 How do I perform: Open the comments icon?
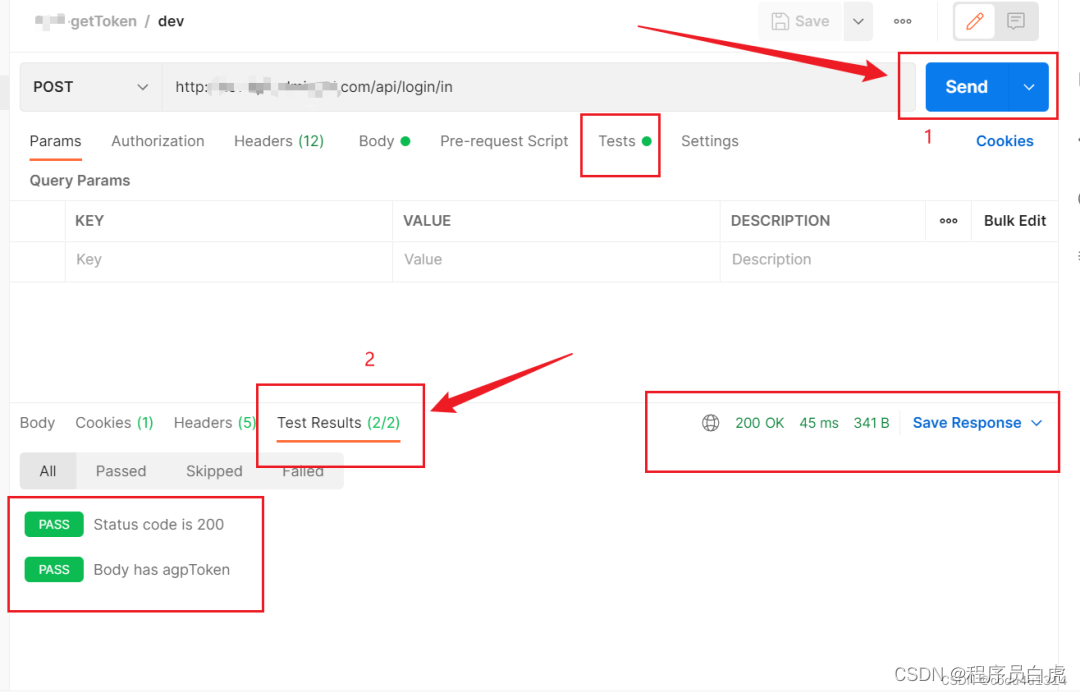tap(1015, 21)
